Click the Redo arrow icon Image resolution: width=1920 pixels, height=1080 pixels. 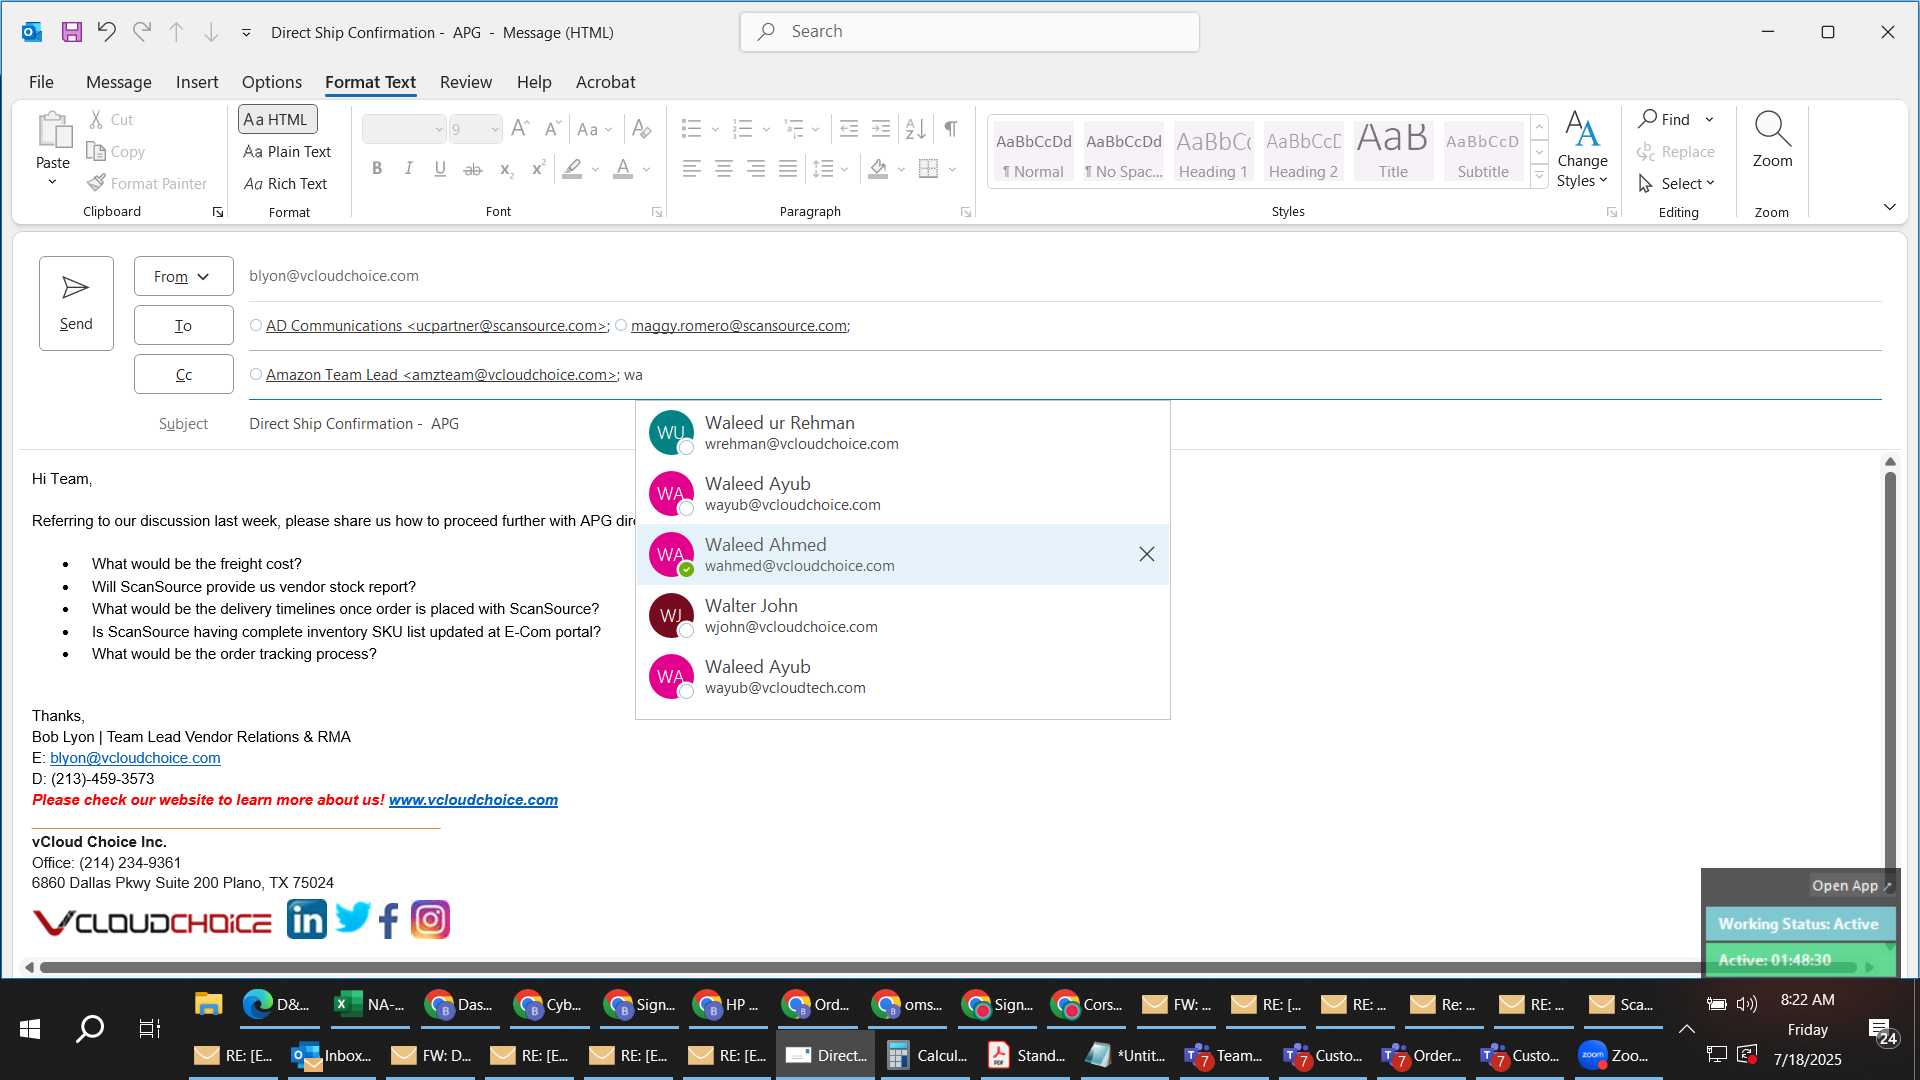click(x=142, y=32)
